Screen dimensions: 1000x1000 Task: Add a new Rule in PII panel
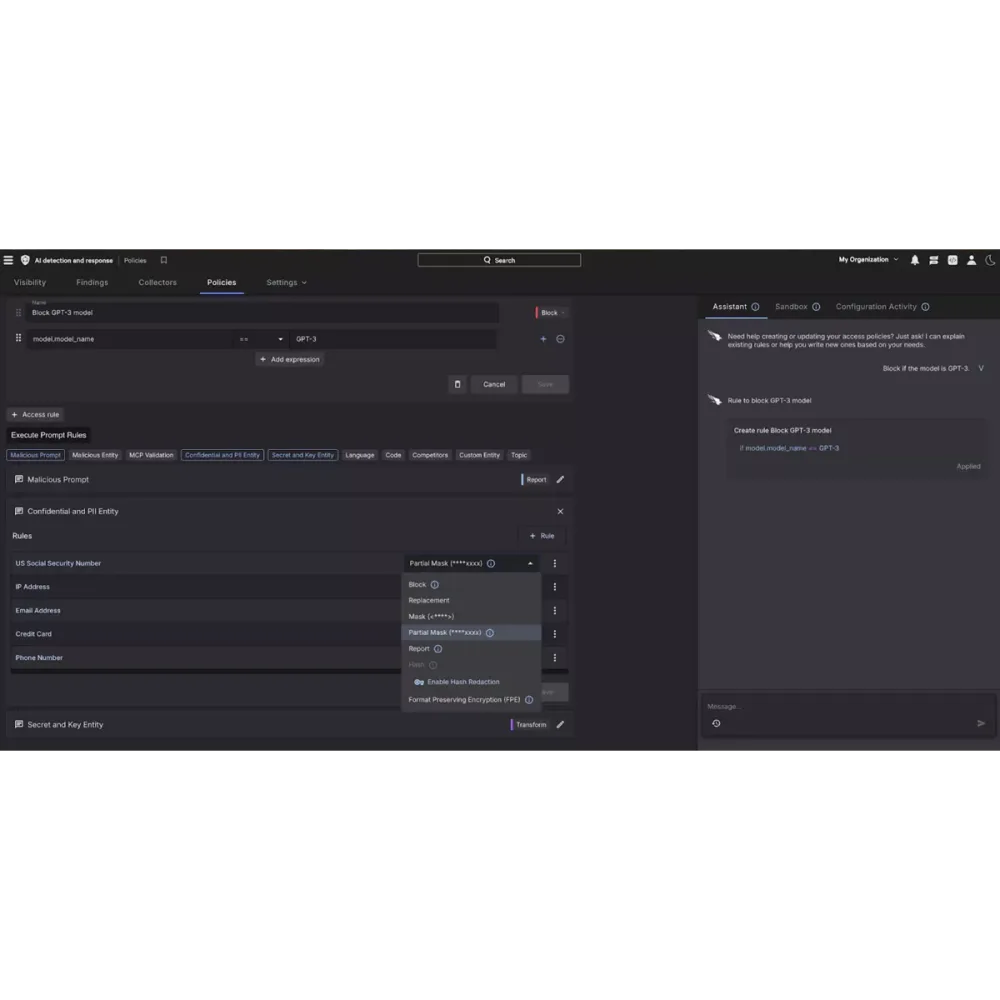[x=542, y=536]
